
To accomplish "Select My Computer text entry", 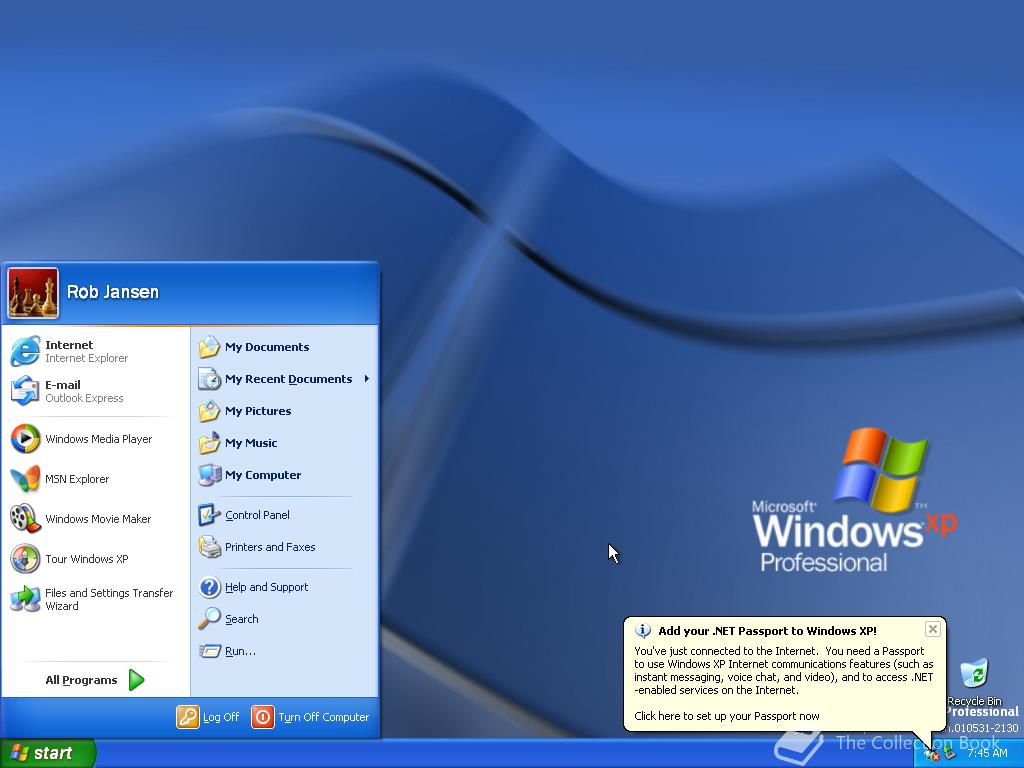I will pos(263,475).
